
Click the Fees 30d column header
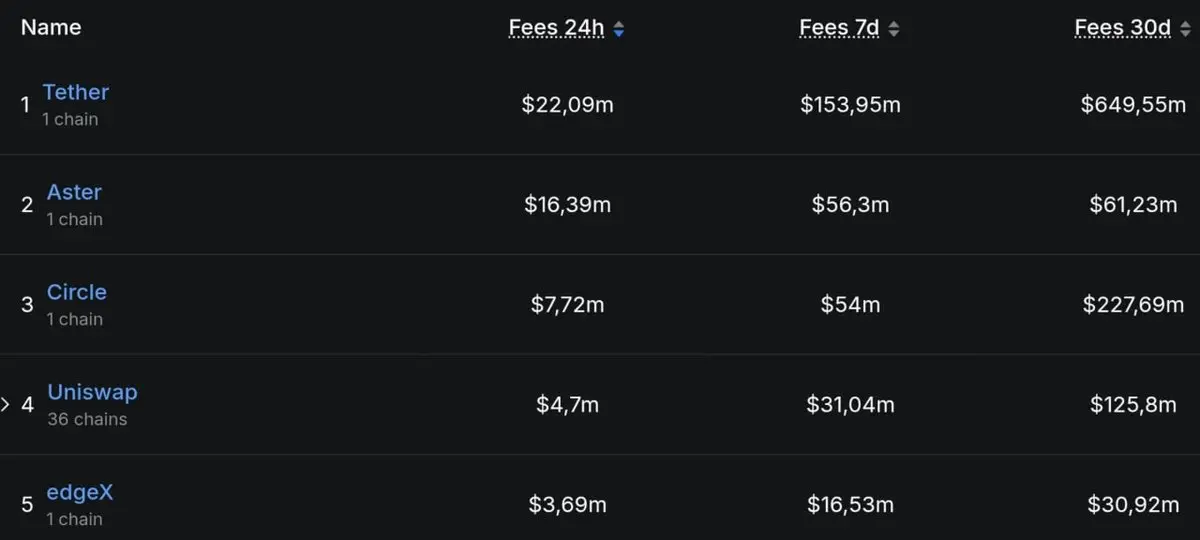click(x=1123, y=28)
